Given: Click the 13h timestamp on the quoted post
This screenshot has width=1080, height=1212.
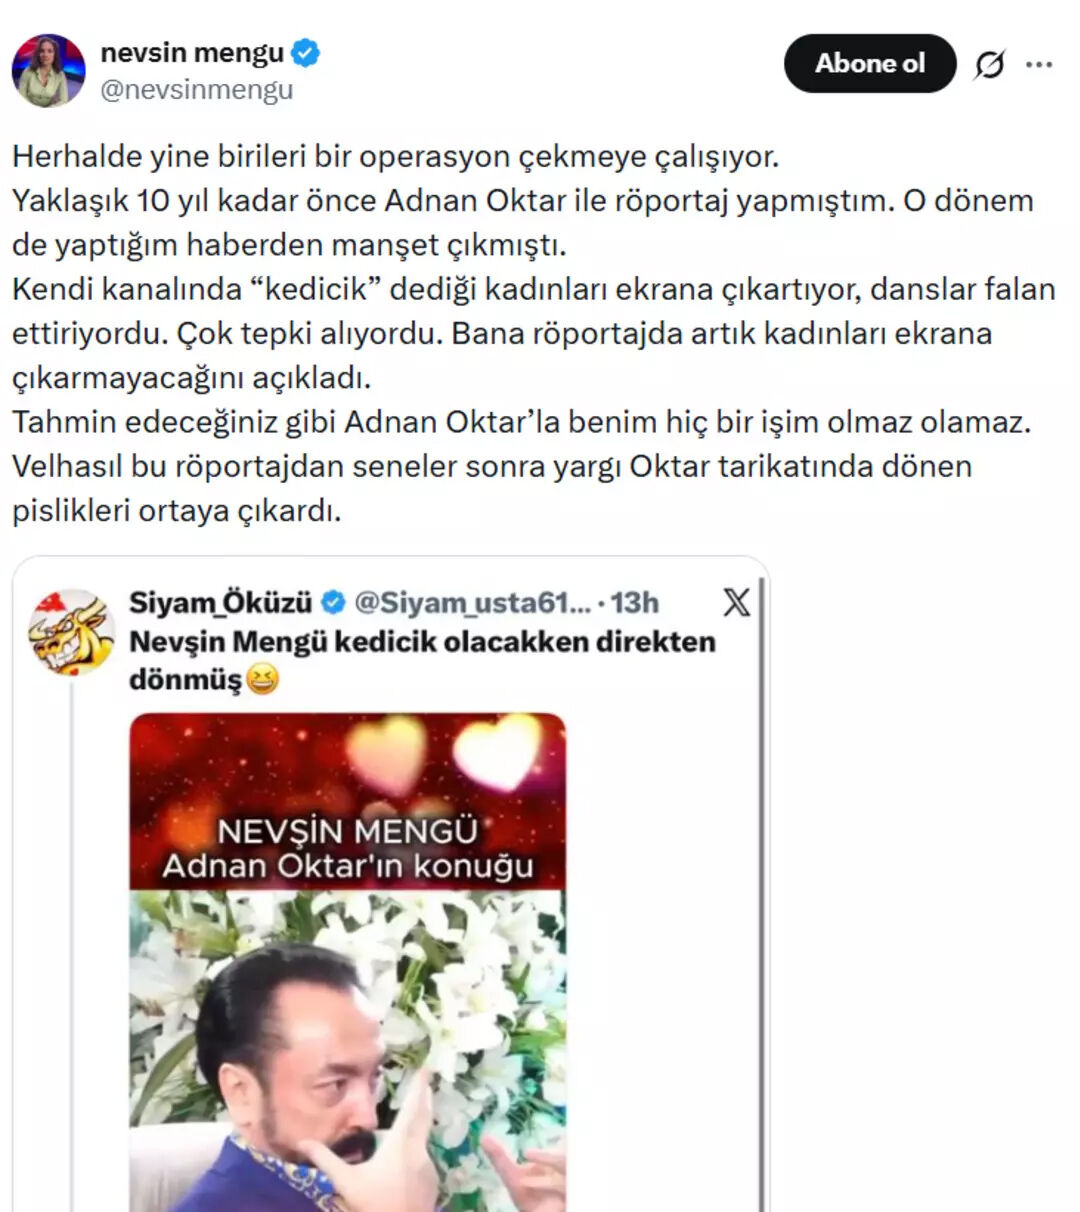Looking at the screenshot, I should click(x=635, y=603).
